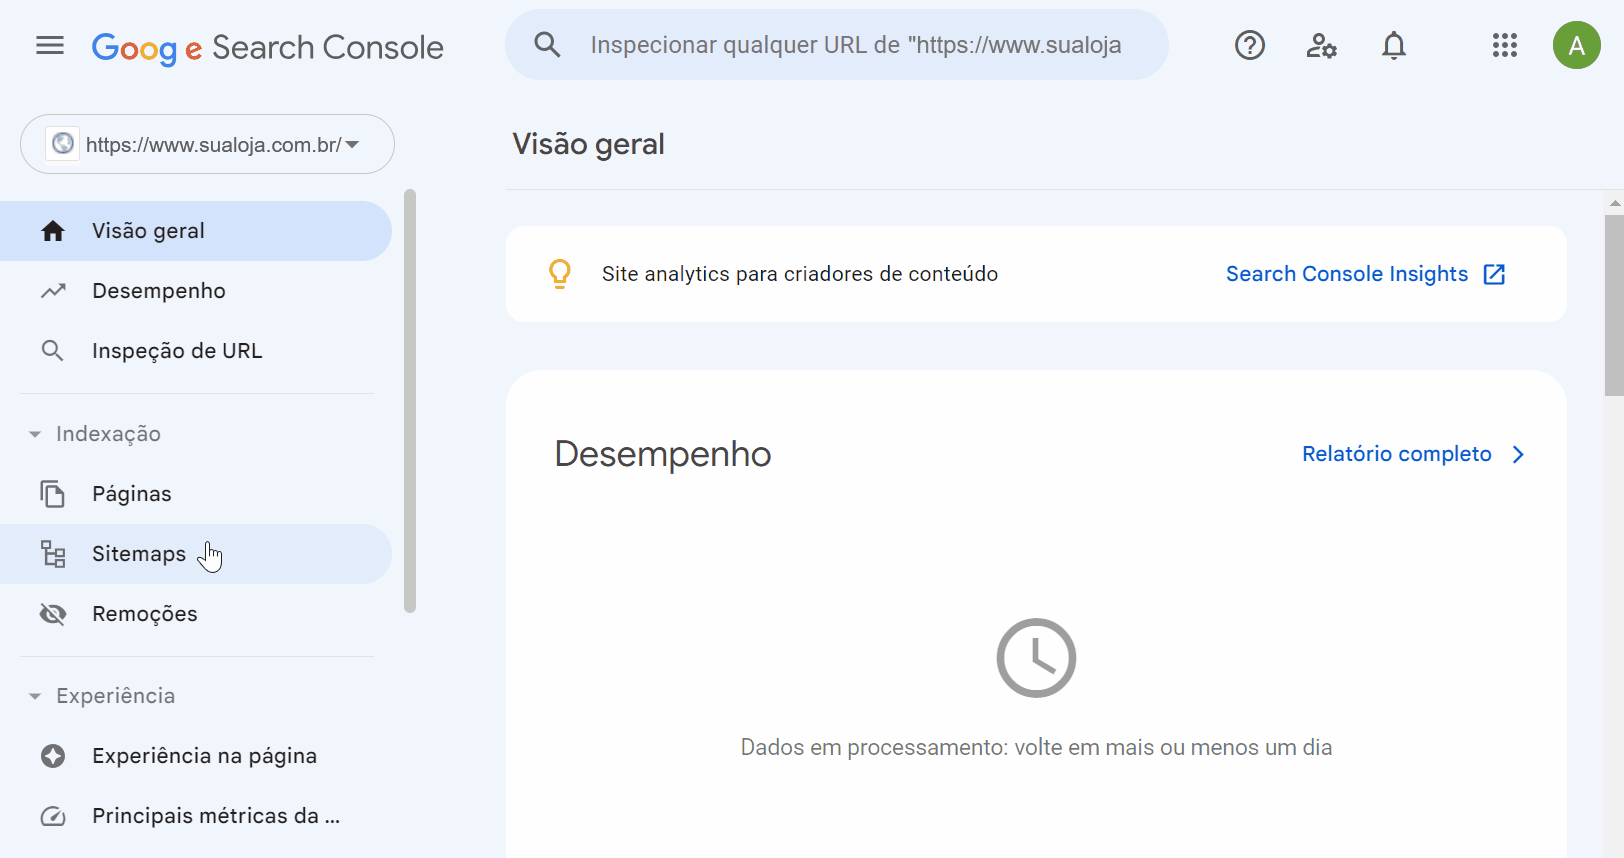This screenshot has height=858, width=1624.
Task: Click the Google Search Console logo
Action: [x=267, y=47]
